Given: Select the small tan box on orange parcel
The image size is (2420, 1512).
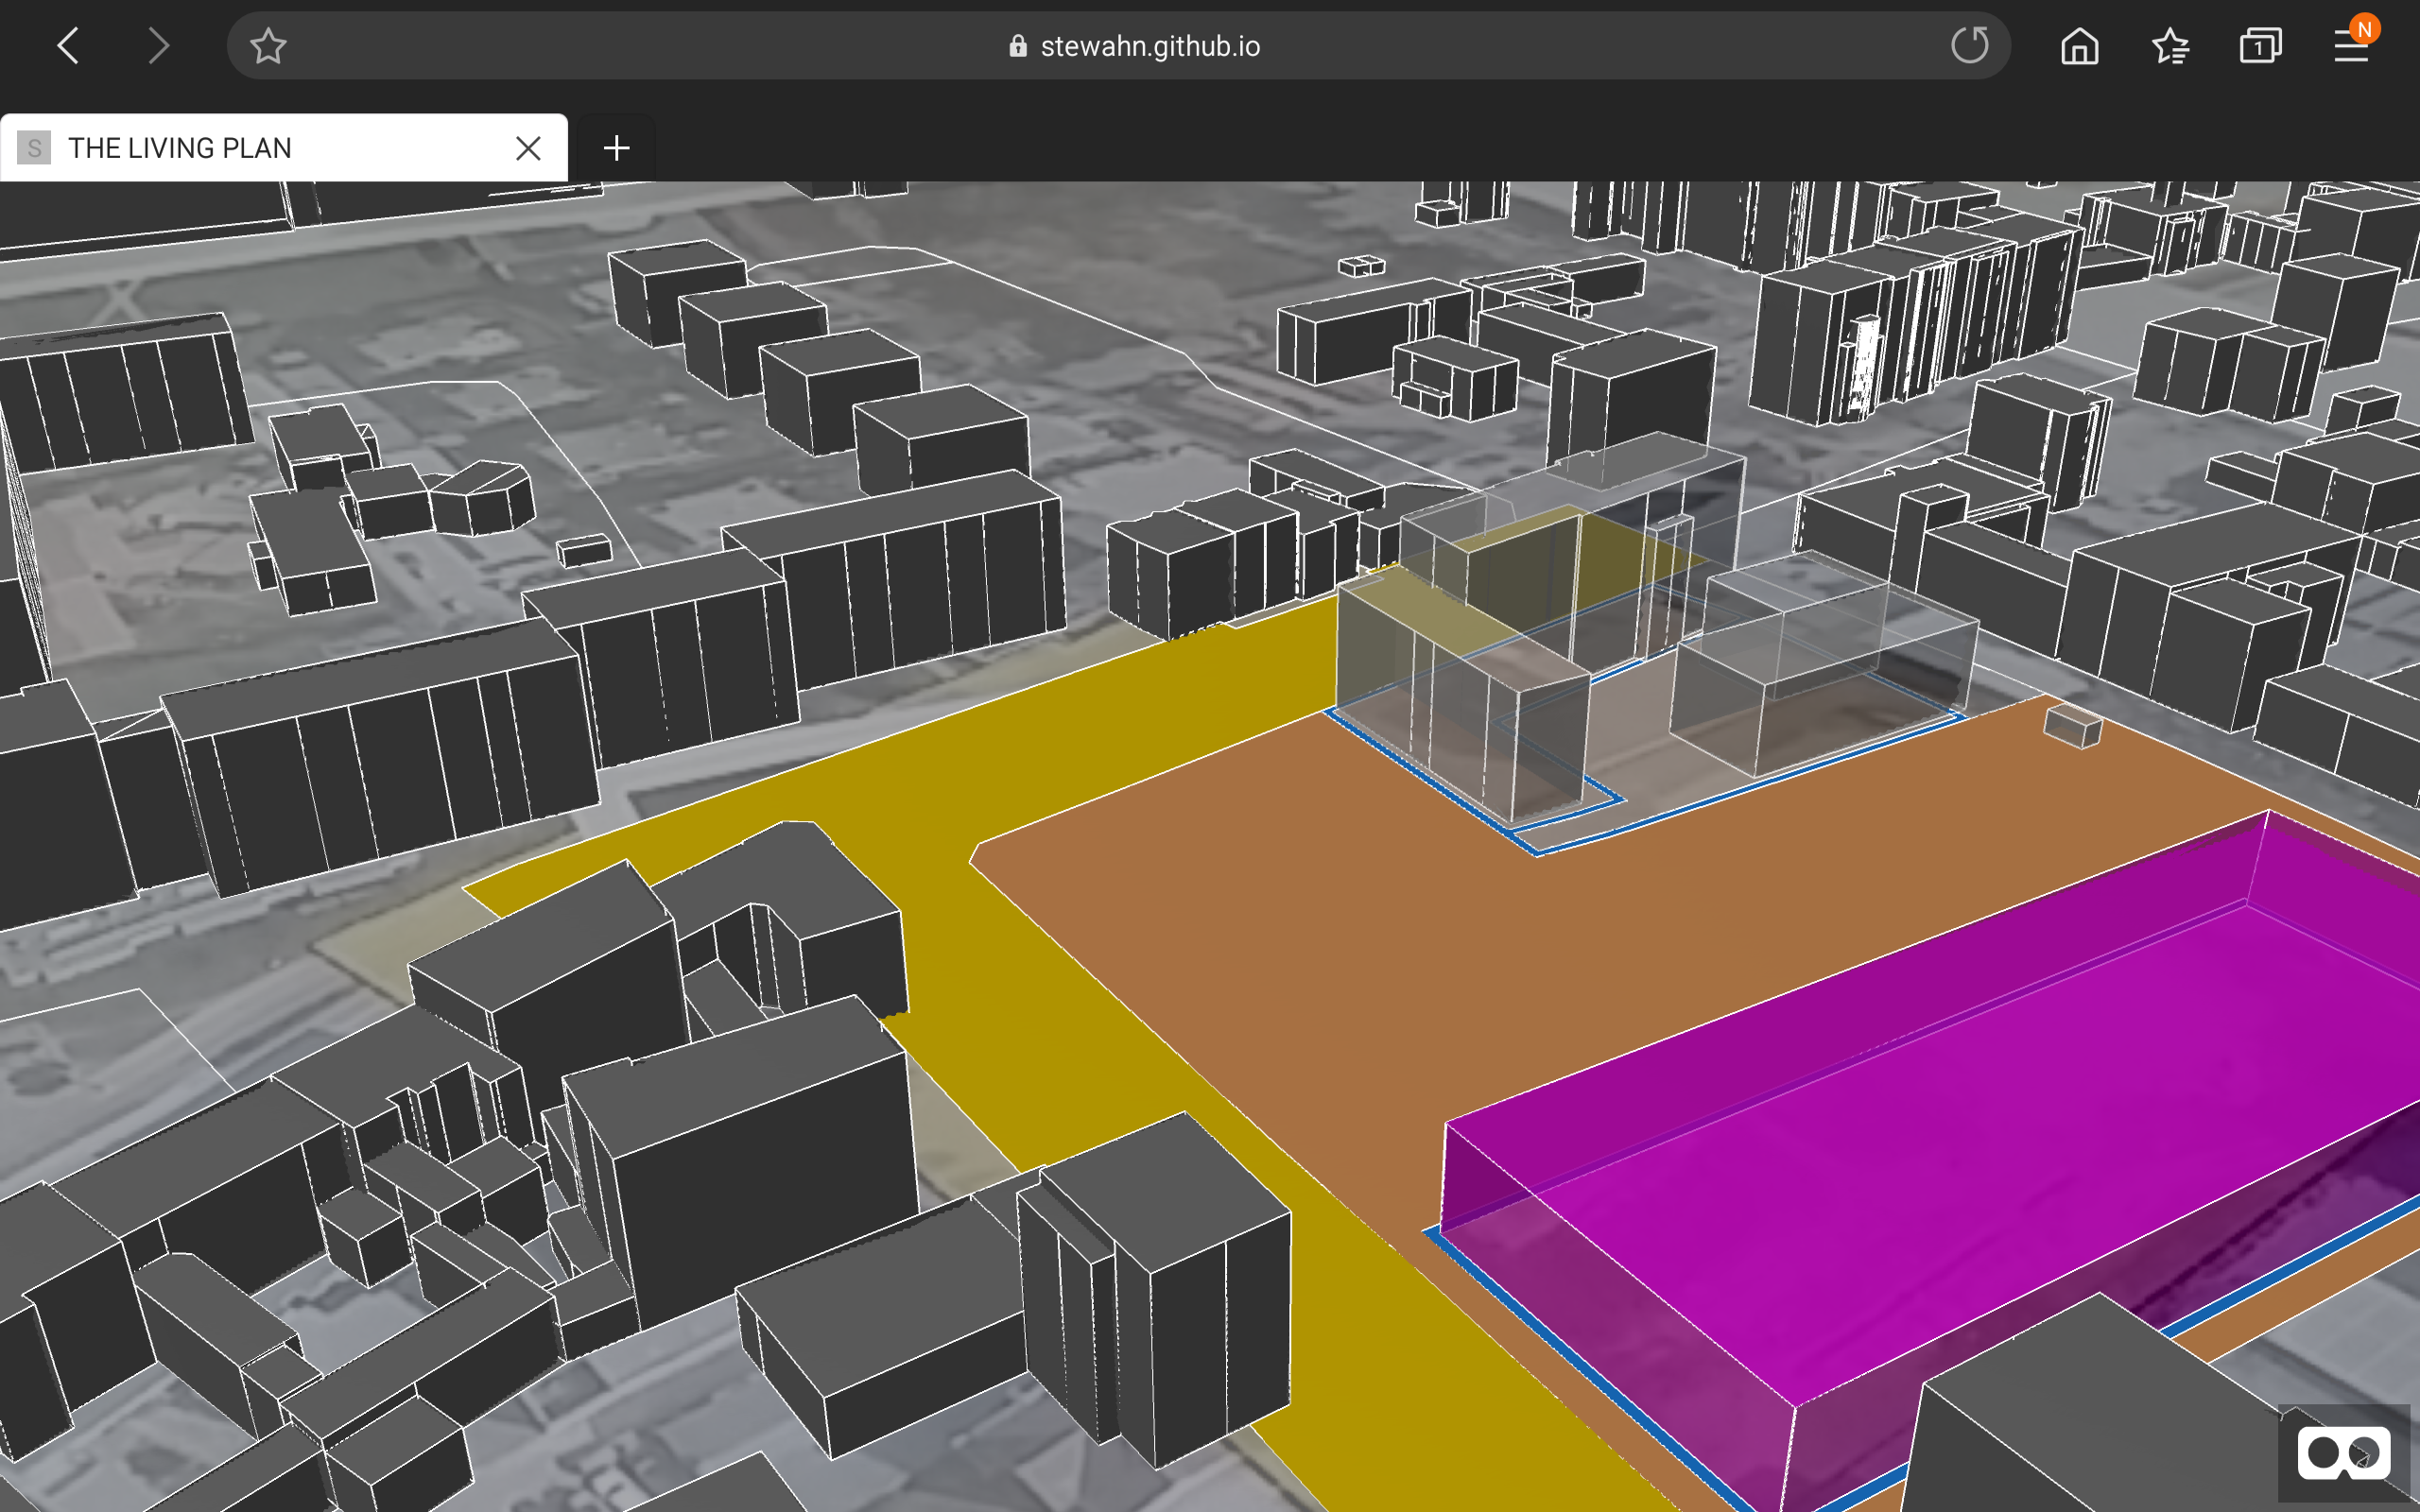Looking at the screenshot, I should (x=2072, y=726).
